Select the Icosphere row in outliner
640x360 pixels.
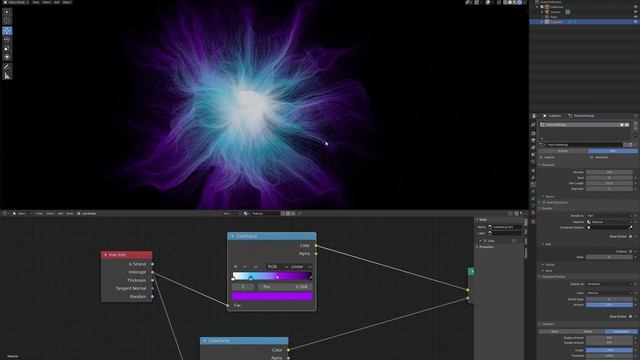(x=584, y=22)
